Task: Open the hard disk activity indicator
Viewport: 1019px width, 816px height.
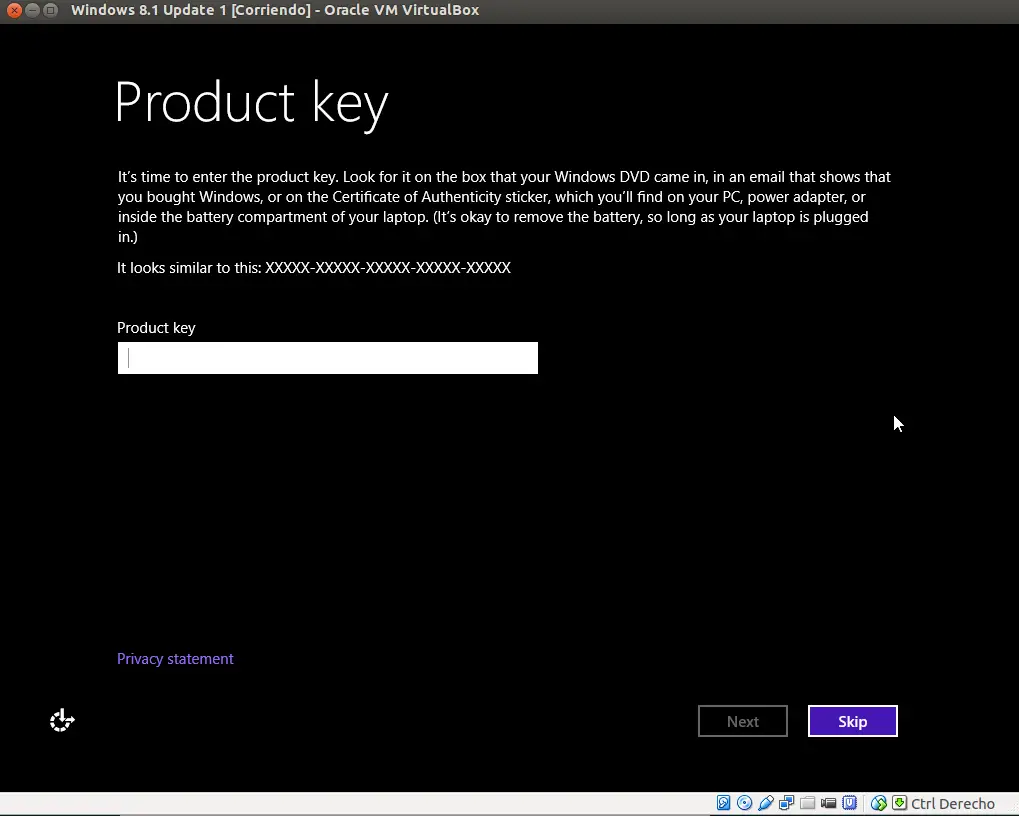Action: pyautogui.click(x=723, y=803)
